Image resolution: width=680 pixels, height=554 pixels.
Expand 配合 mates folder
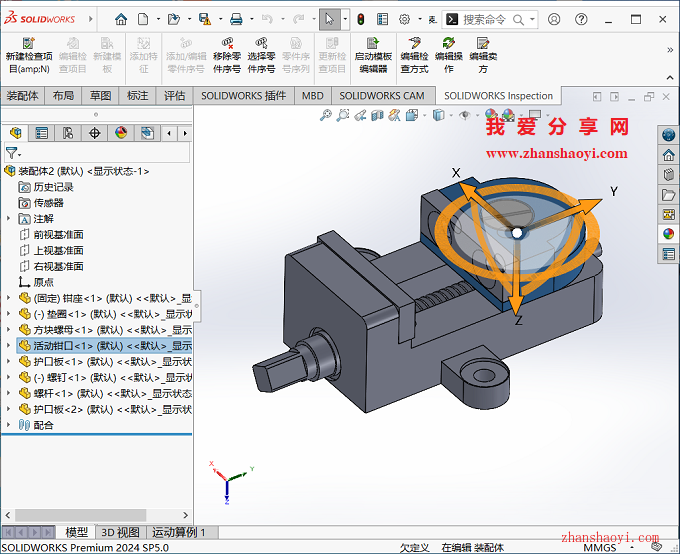pos(8,425)
